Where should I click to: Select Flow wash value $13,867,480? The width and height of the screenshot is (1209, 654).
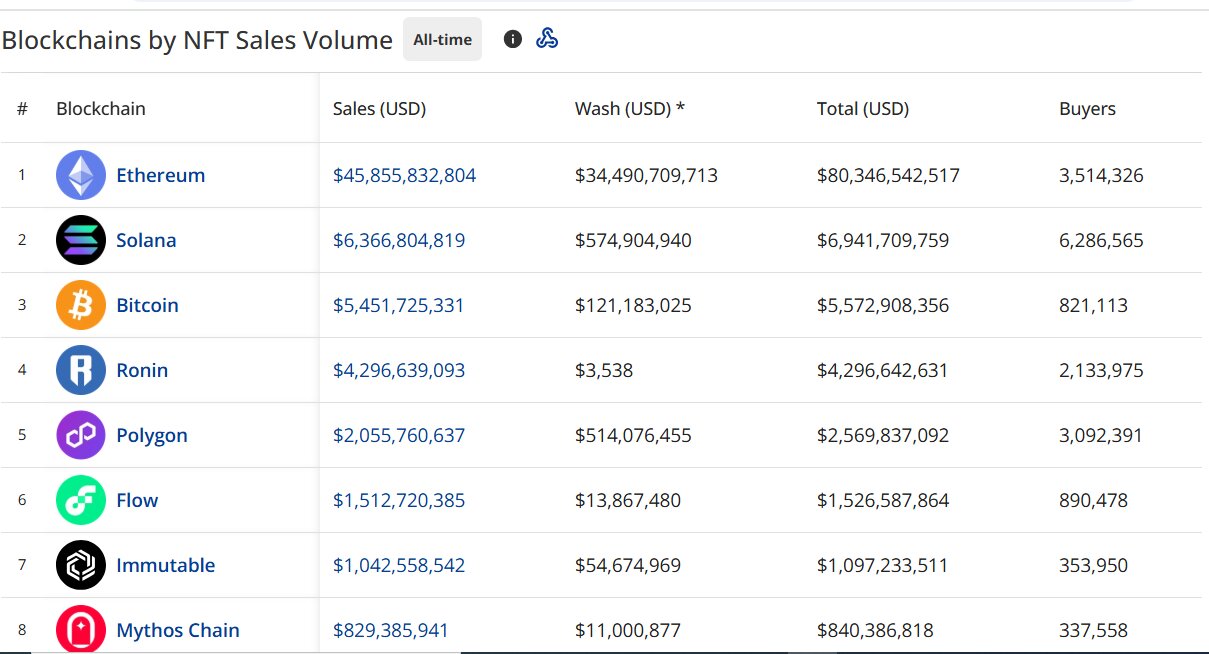coord(628,500)
